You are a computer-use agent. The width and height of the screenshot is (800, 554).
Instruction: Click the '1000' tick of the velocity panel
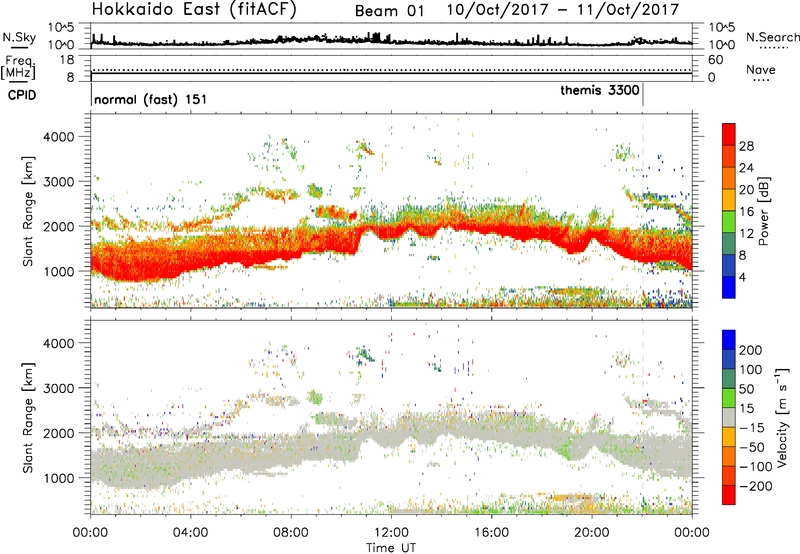(58, 478)
